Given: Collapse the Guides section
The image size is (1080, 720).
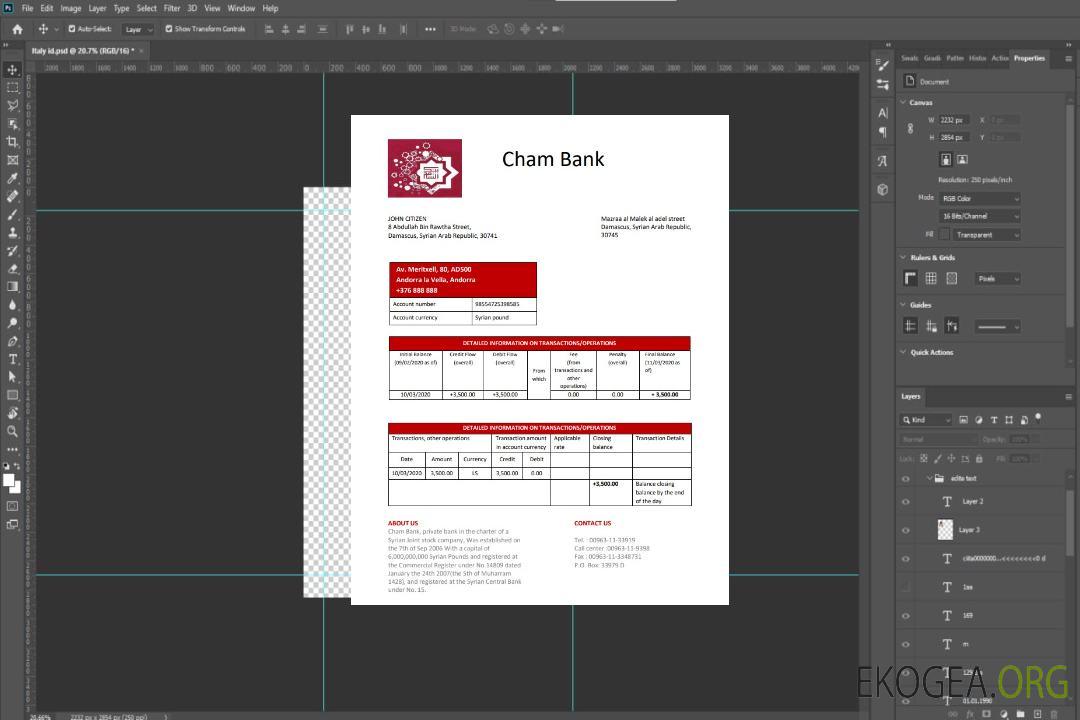Looking at the screenshot, I should [904, 305].
